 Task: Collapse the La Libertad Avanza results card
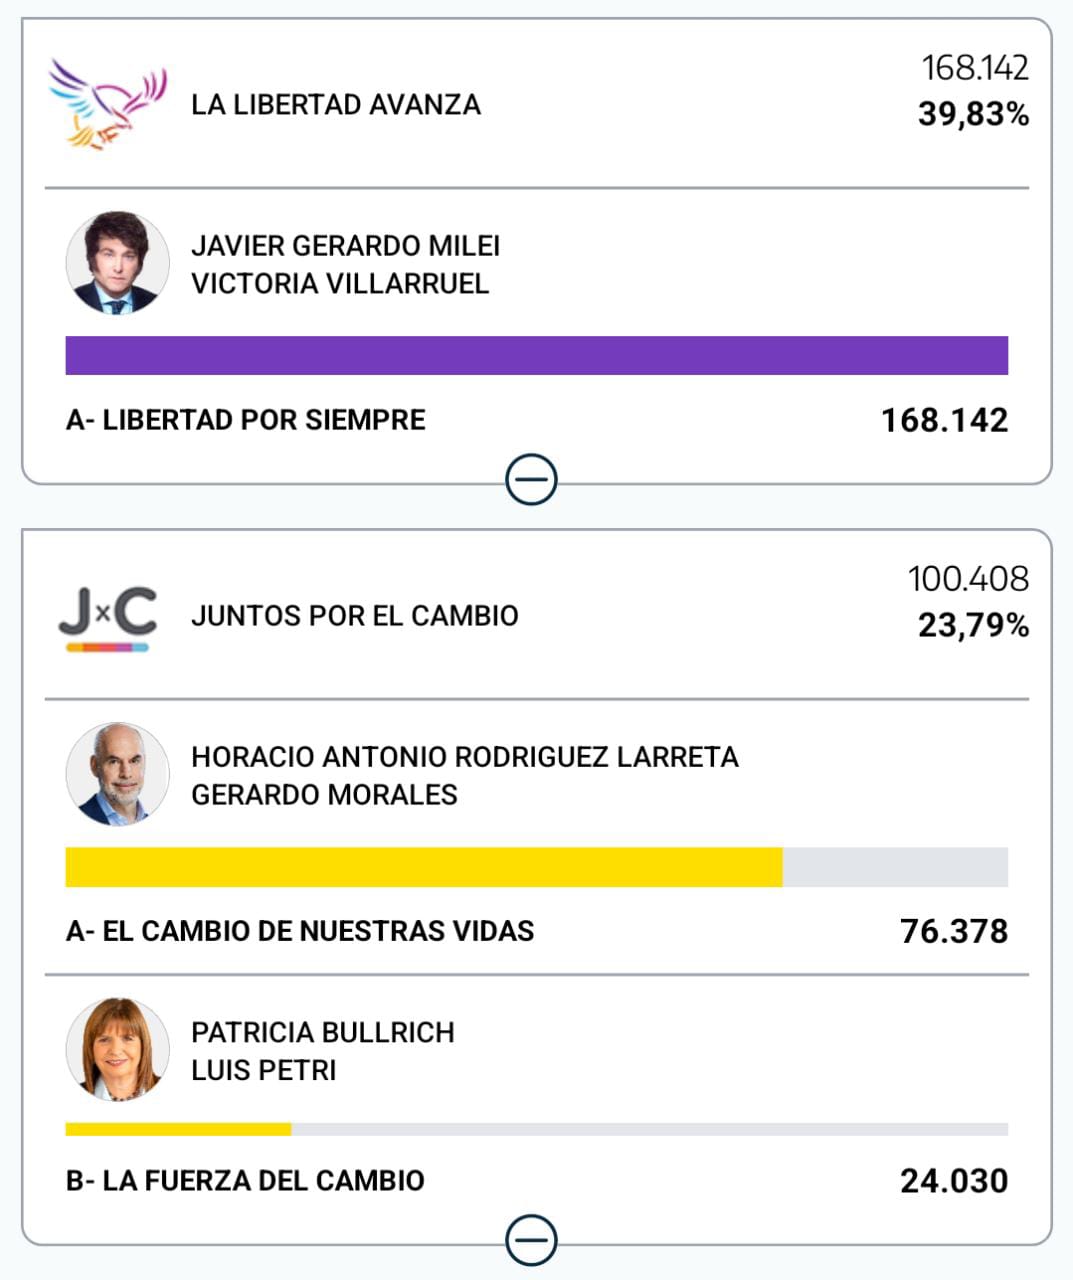pos(531,480)
